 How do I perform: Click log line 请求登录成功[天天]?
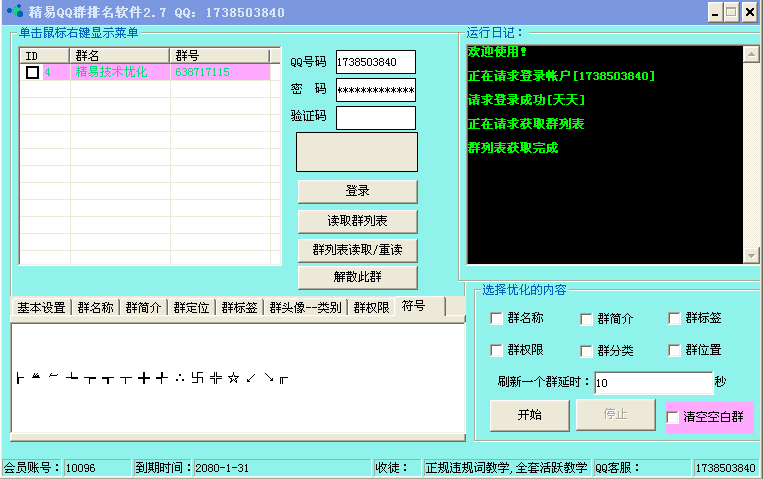tap(526, 100)
